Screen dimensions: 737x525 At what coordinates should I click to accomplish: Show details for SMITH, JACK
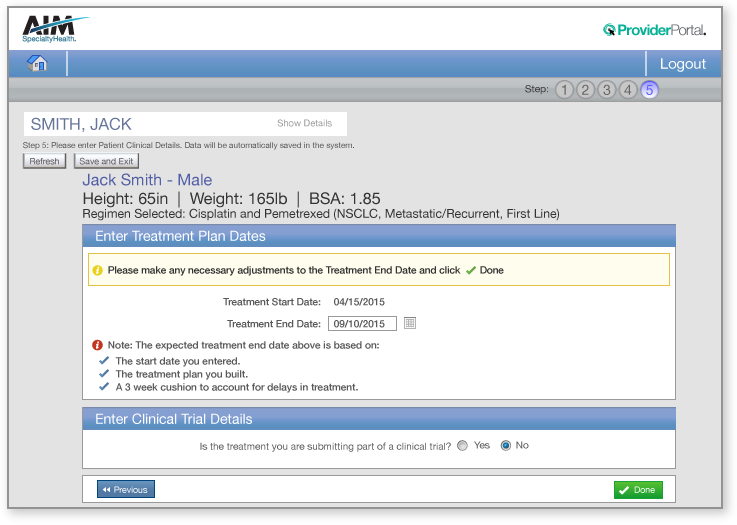point(305,123)
